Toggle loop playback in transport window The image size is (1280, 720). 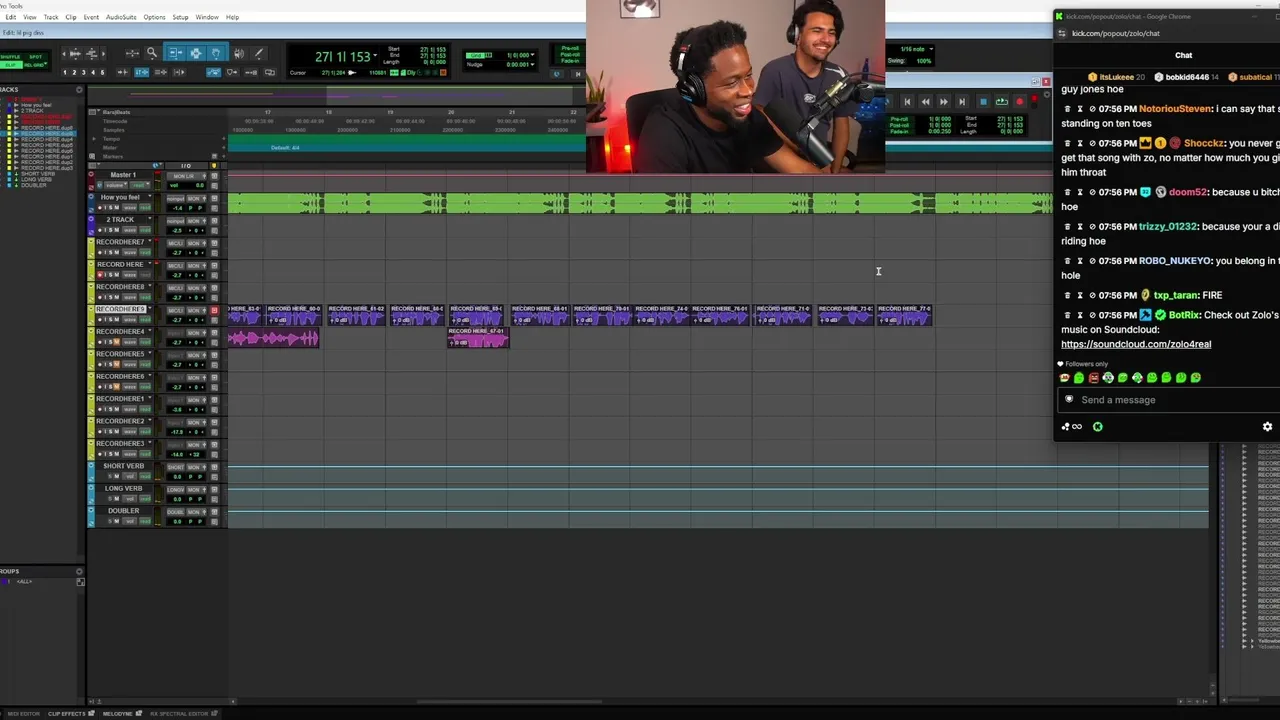pyautogui.click(x=1002, y=102)
